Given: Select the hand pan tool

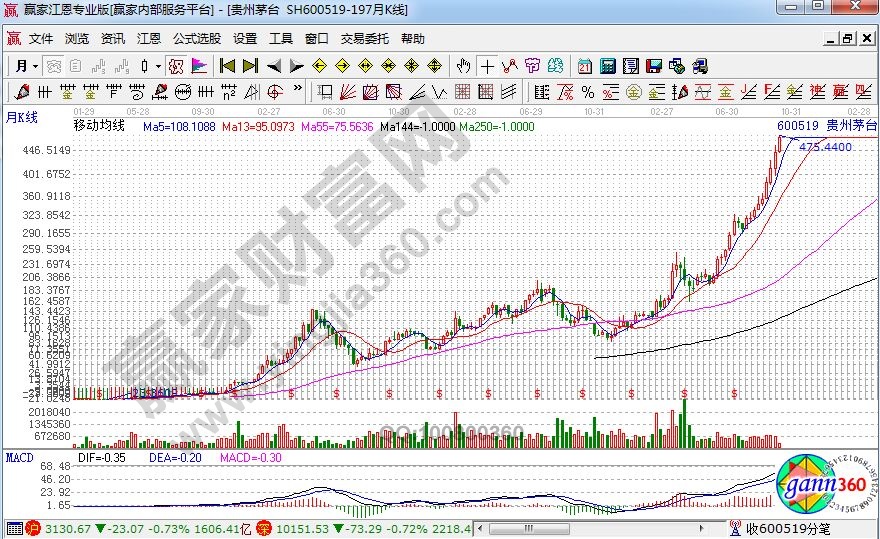Looking at the screenshot, I should point(463,66).
